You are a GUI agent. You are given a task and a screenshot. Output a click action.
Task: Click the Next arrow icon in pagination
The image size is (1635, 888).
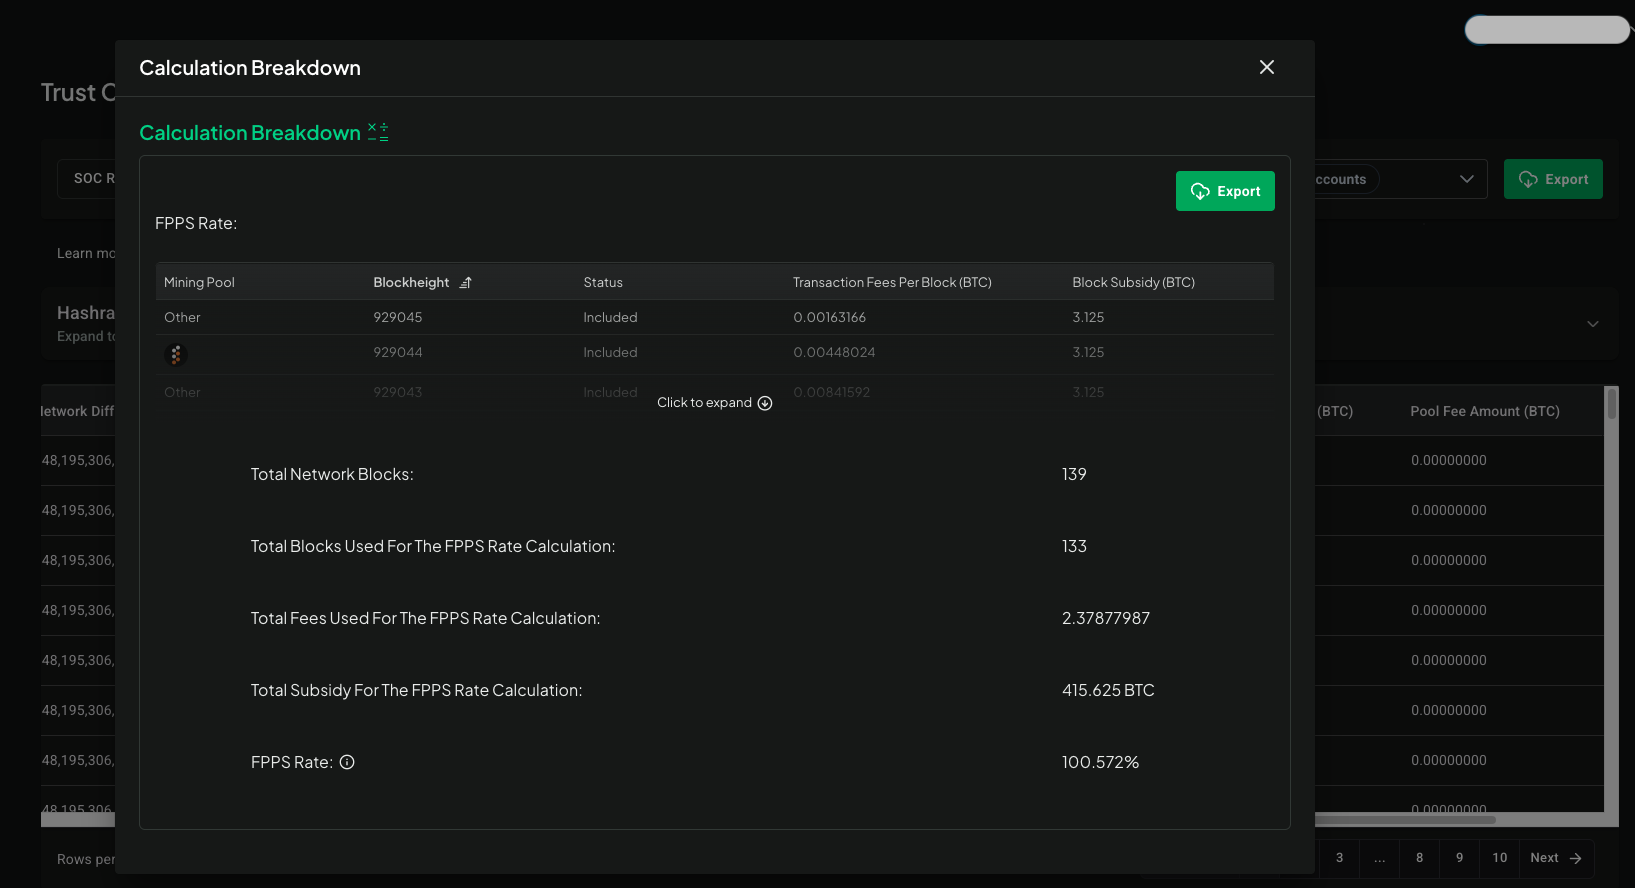click(1575, 858)
